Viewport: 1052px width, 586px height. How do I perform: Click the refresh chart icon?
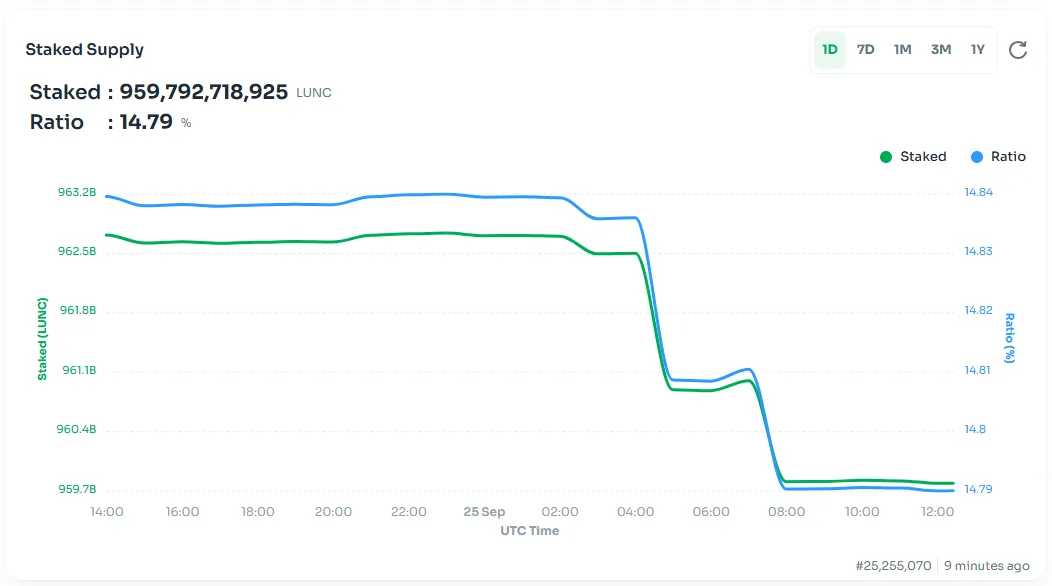coord(1018,50)
